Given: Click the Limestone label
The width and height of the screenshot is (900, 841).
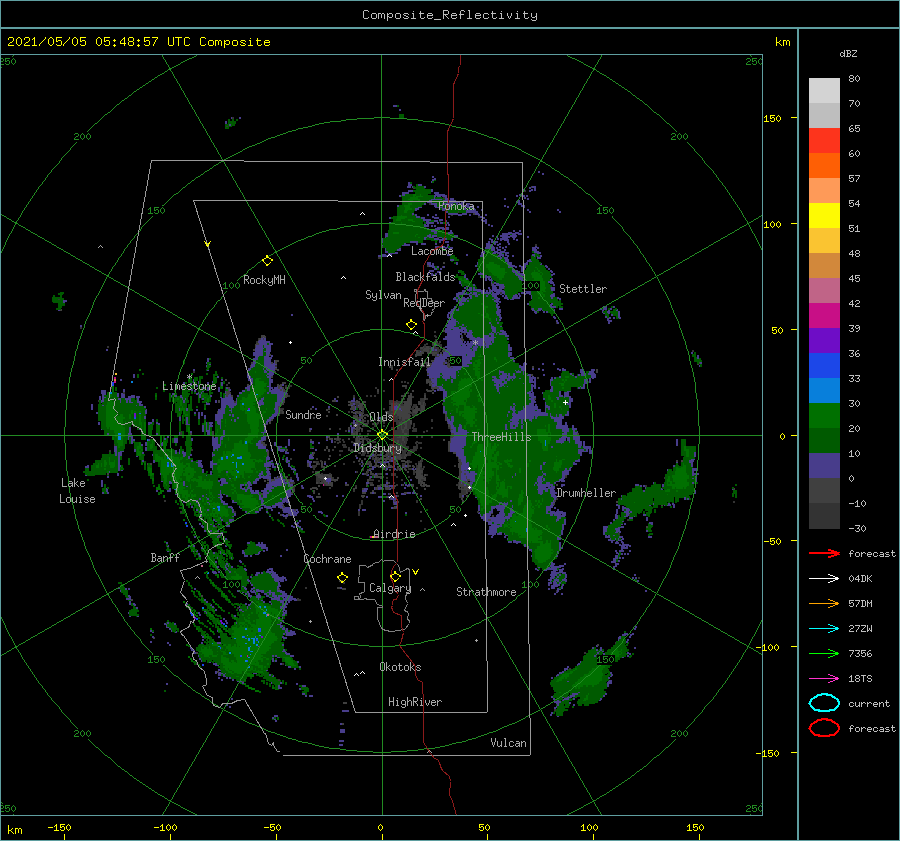Looking at the screenshot, I should click(189, 386).
